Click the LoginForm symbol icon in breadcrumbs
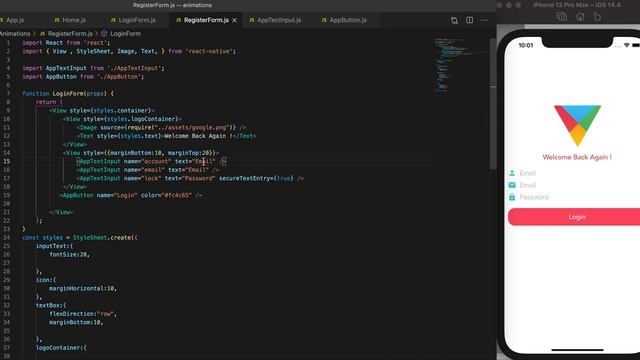 [104, 34]
